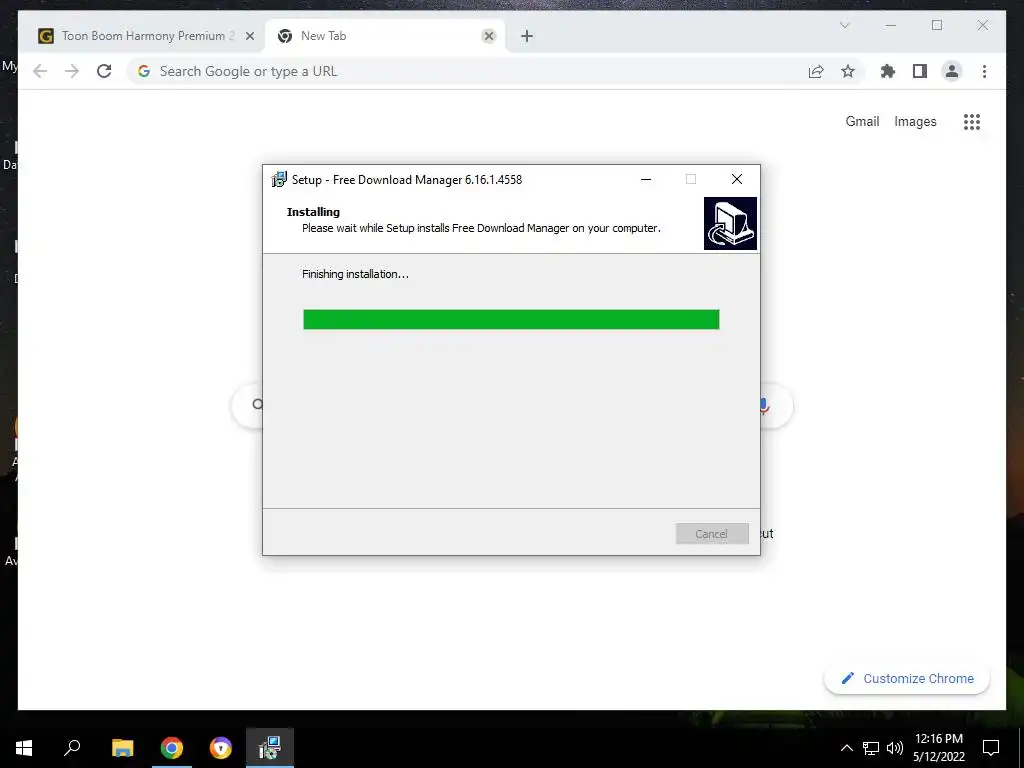The width and height of the screenshot is (1024, 768).
Task: Click Customize Chrome button
Action: pos(907,679)
